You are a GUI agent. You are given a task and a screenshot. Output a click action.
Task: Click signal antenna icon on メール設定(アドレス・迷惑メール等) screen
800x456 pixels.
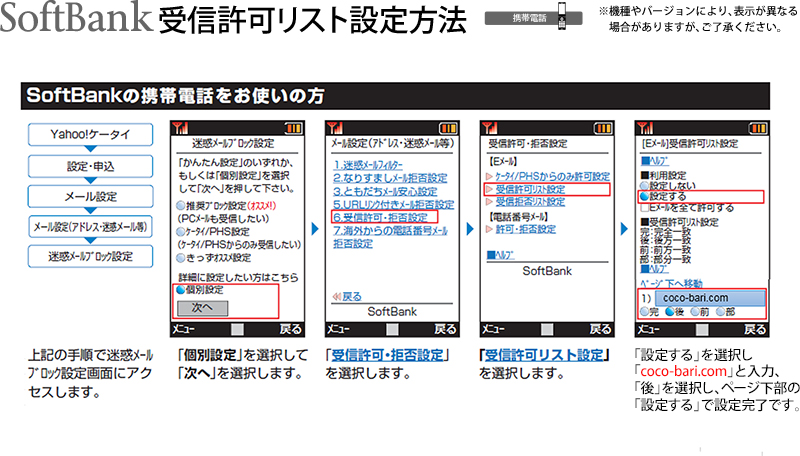coord(335,128)
